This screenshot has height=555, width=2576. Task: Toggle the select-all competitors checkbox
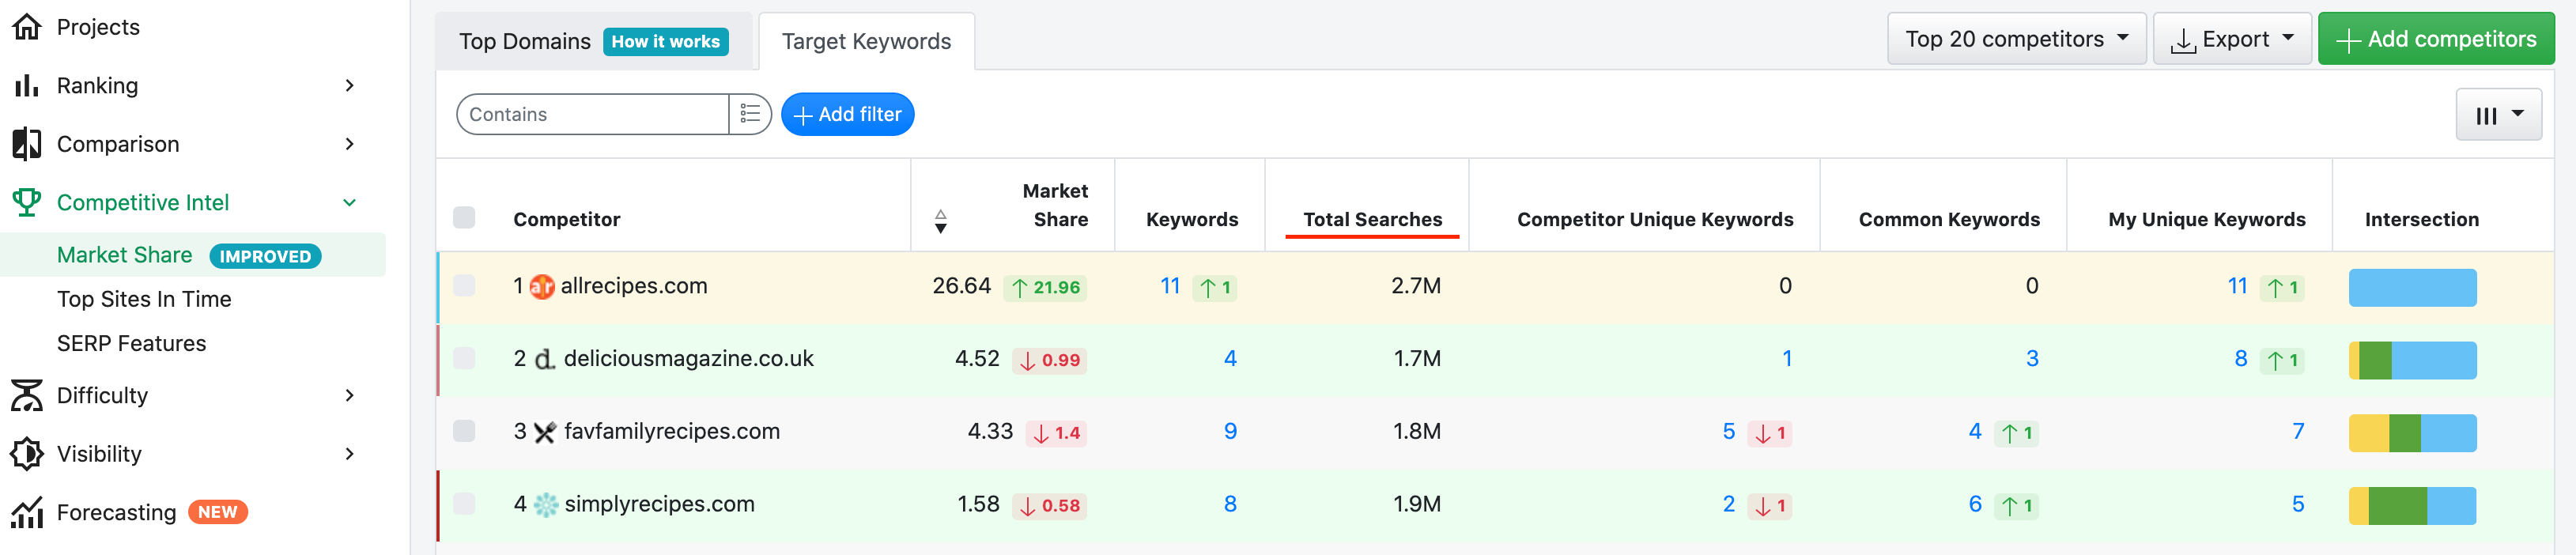pyautogui.click(x=464, y=218)
